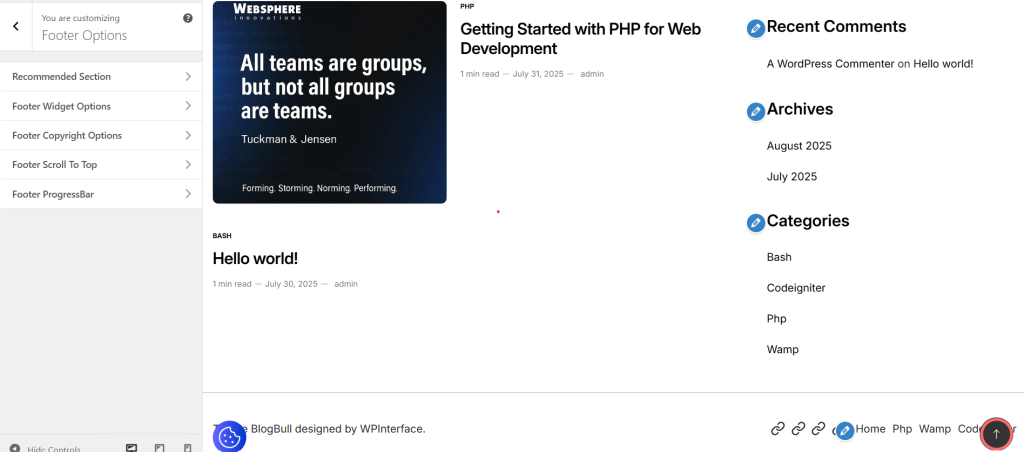This screenshot has width=1024, height=452.
Task: Expand the Recommended Section panel
Action: pos(101,77)
